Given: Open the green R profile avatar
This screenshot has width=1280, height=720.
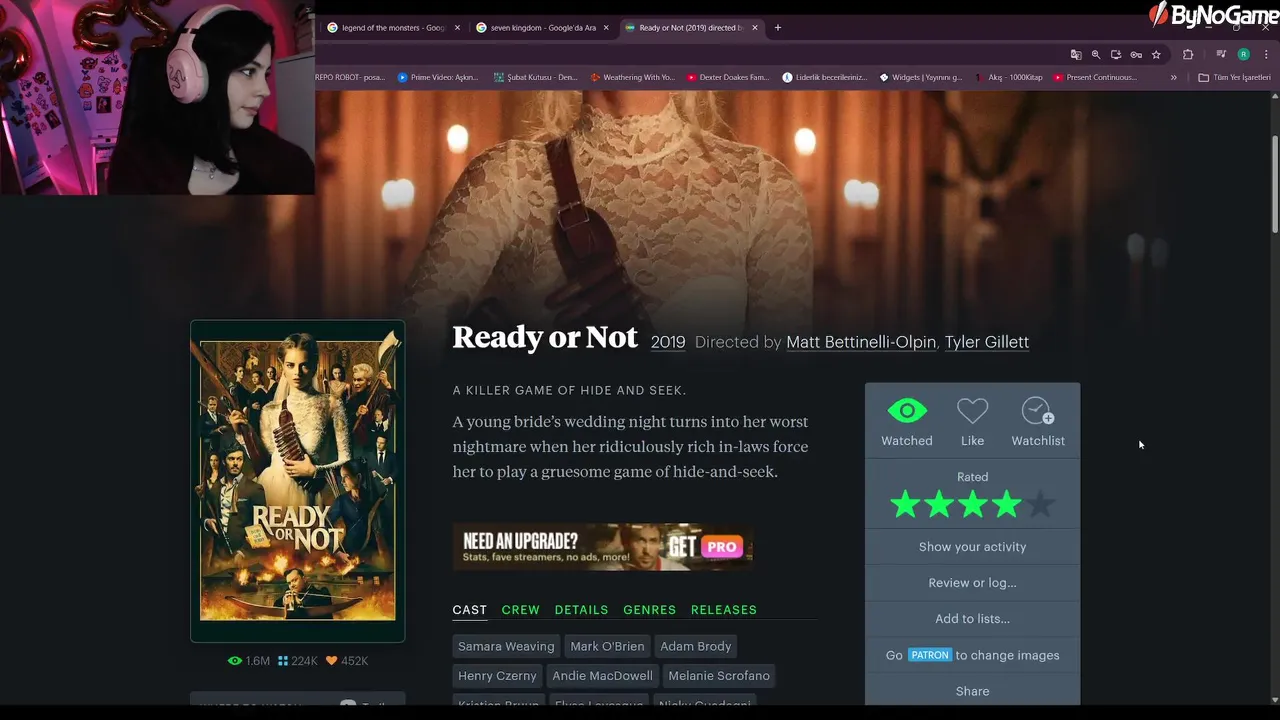Looking at the screenshot, I should tap(1244, 55).
